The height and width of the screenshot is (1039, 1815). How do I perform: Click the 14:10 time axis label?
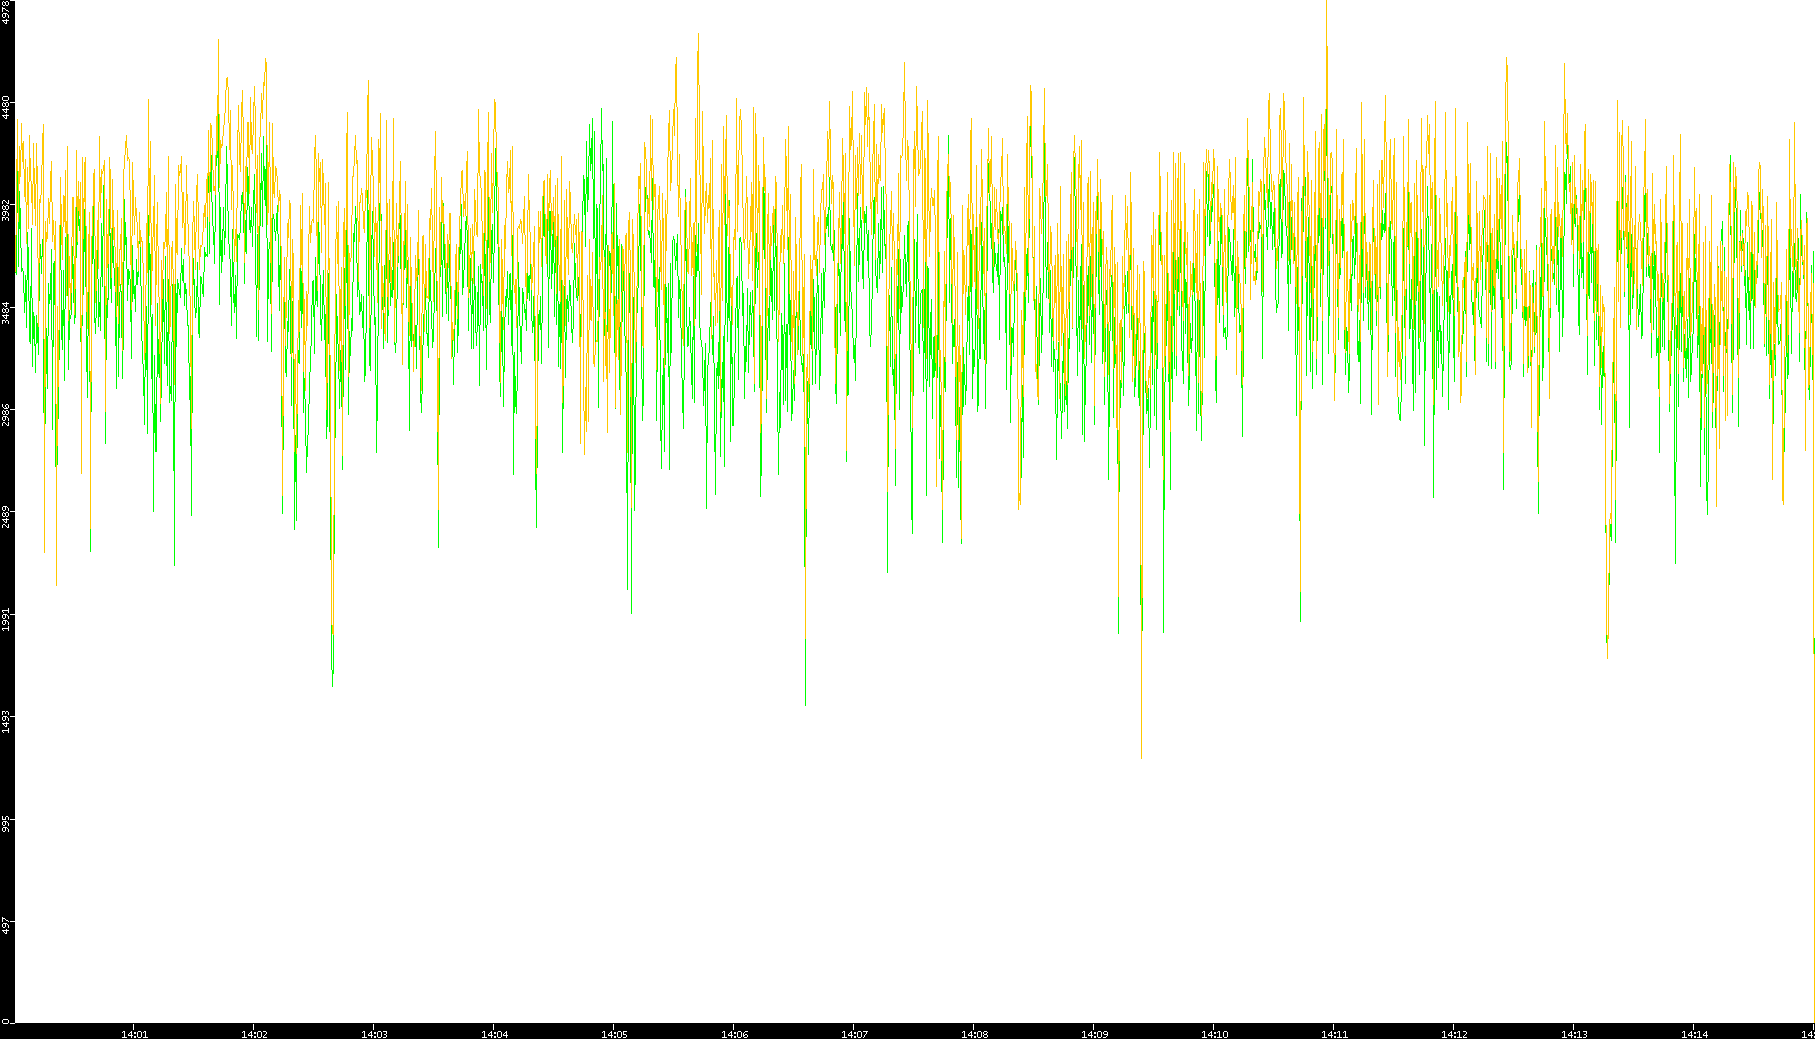click(x=1214, y=1033)
